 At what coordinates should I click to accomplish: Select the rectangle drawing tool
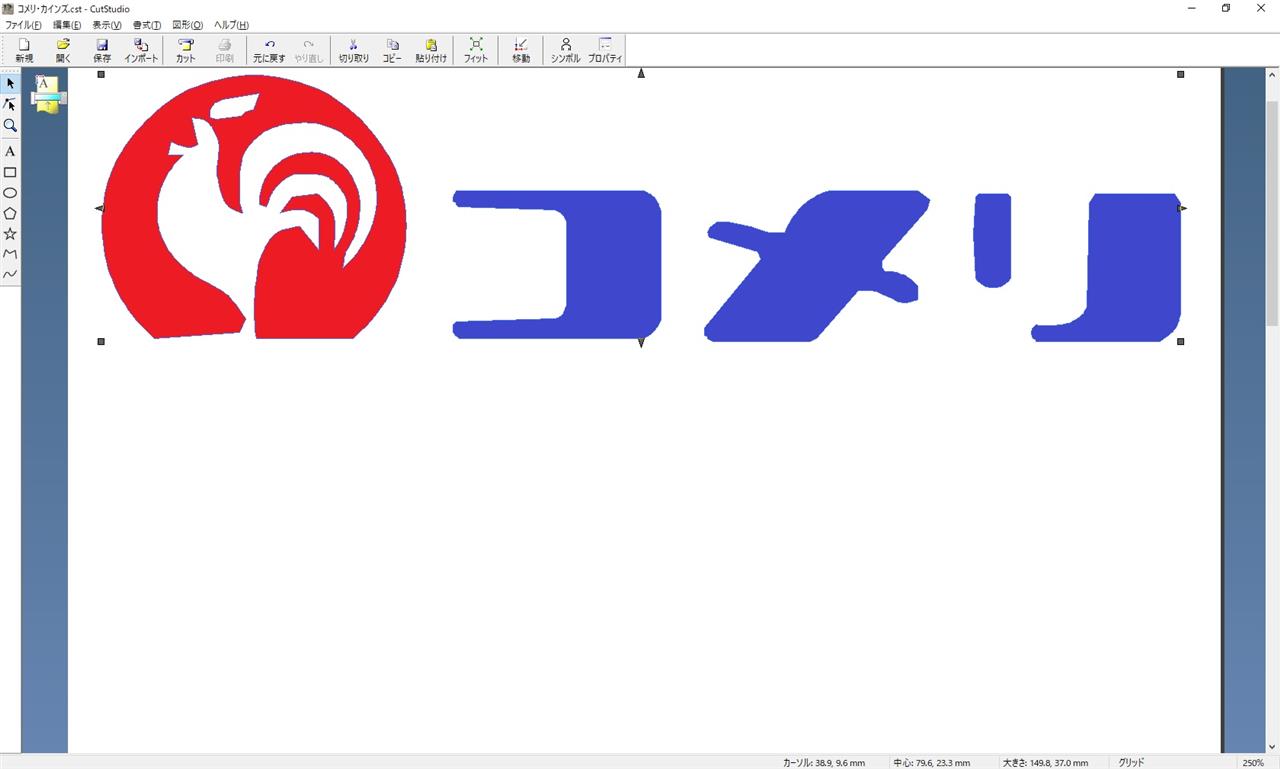[10, 172]
